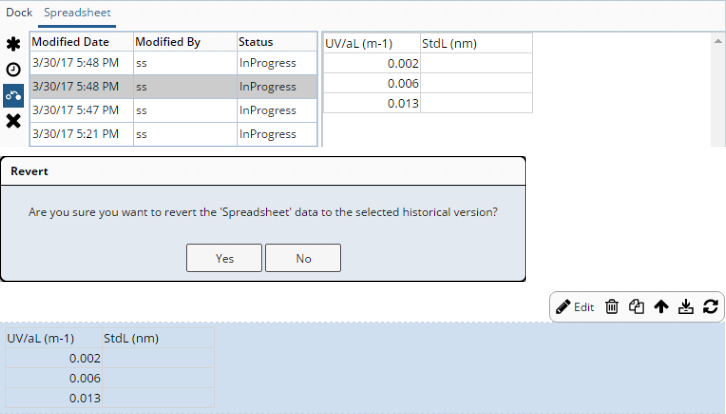This screenshot has height=414, width=726.
Task: Select the 3/30/17 5:47 PM version row
Action: pyautogui.click(x=174, y=110)
